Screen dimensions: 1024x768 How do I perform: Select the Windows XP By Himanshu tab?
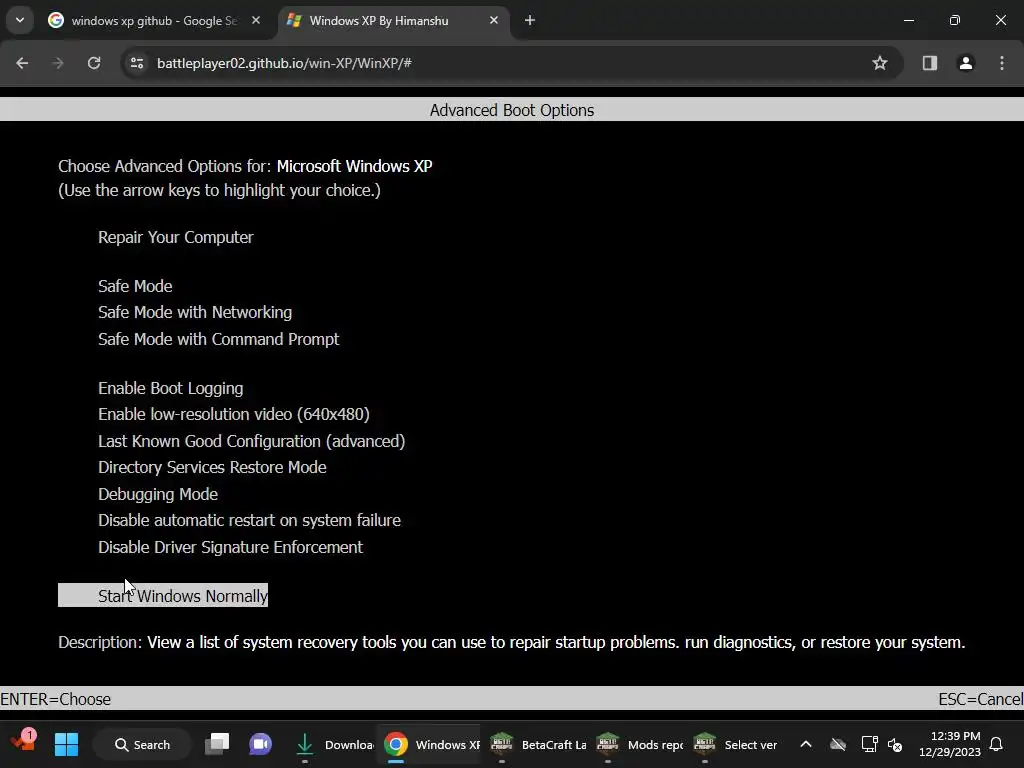click(394, 21)
